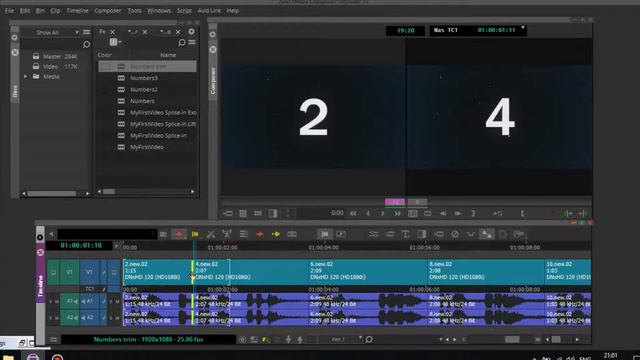The height and width of the screenshot is (360, 640).
Task: Open the Mas TC1 timecode dropdown
Action: (522, 28)
